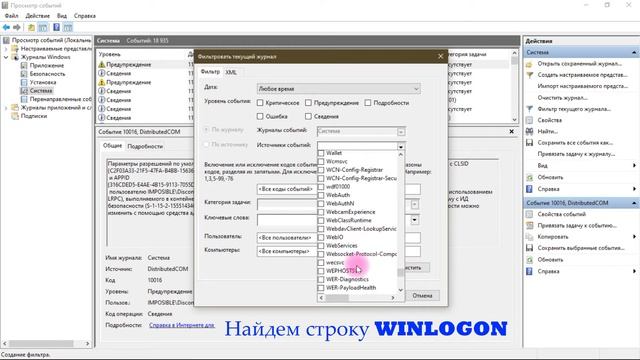Open the Ключевые слова dropdown arrow
Image resolution: width=640 pixels, height=360 pixels.
414,220
